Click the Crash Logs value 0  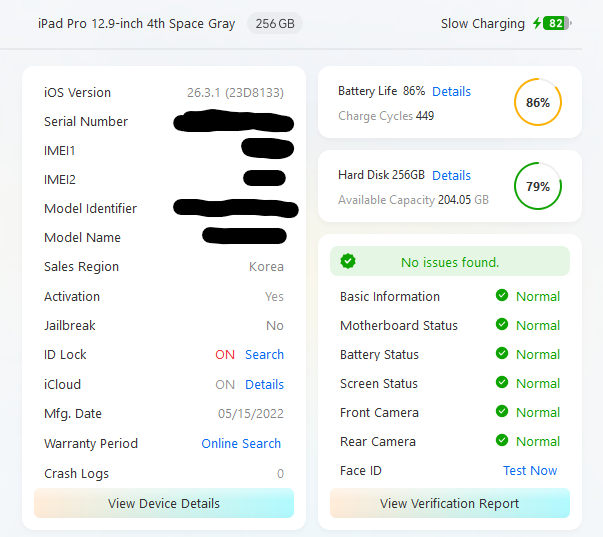point(280,473)
